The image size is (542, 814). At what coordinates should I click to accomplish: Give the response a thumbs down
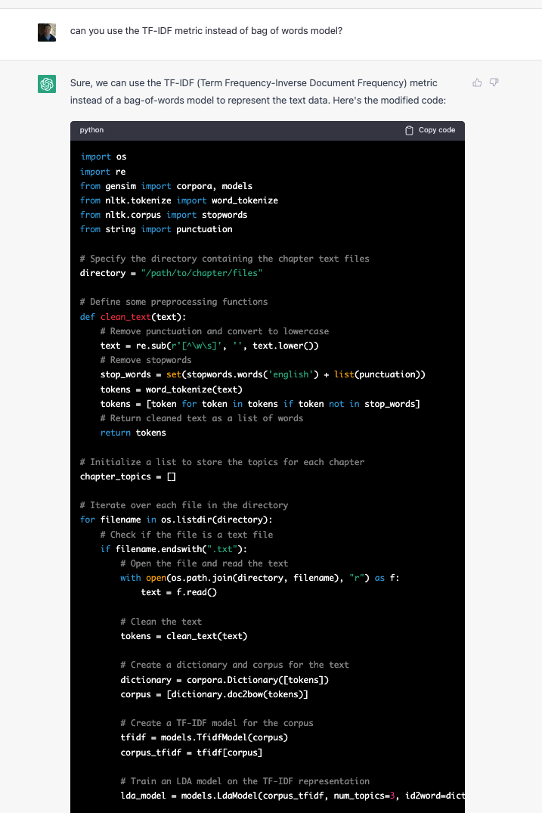tap(494, 83)
